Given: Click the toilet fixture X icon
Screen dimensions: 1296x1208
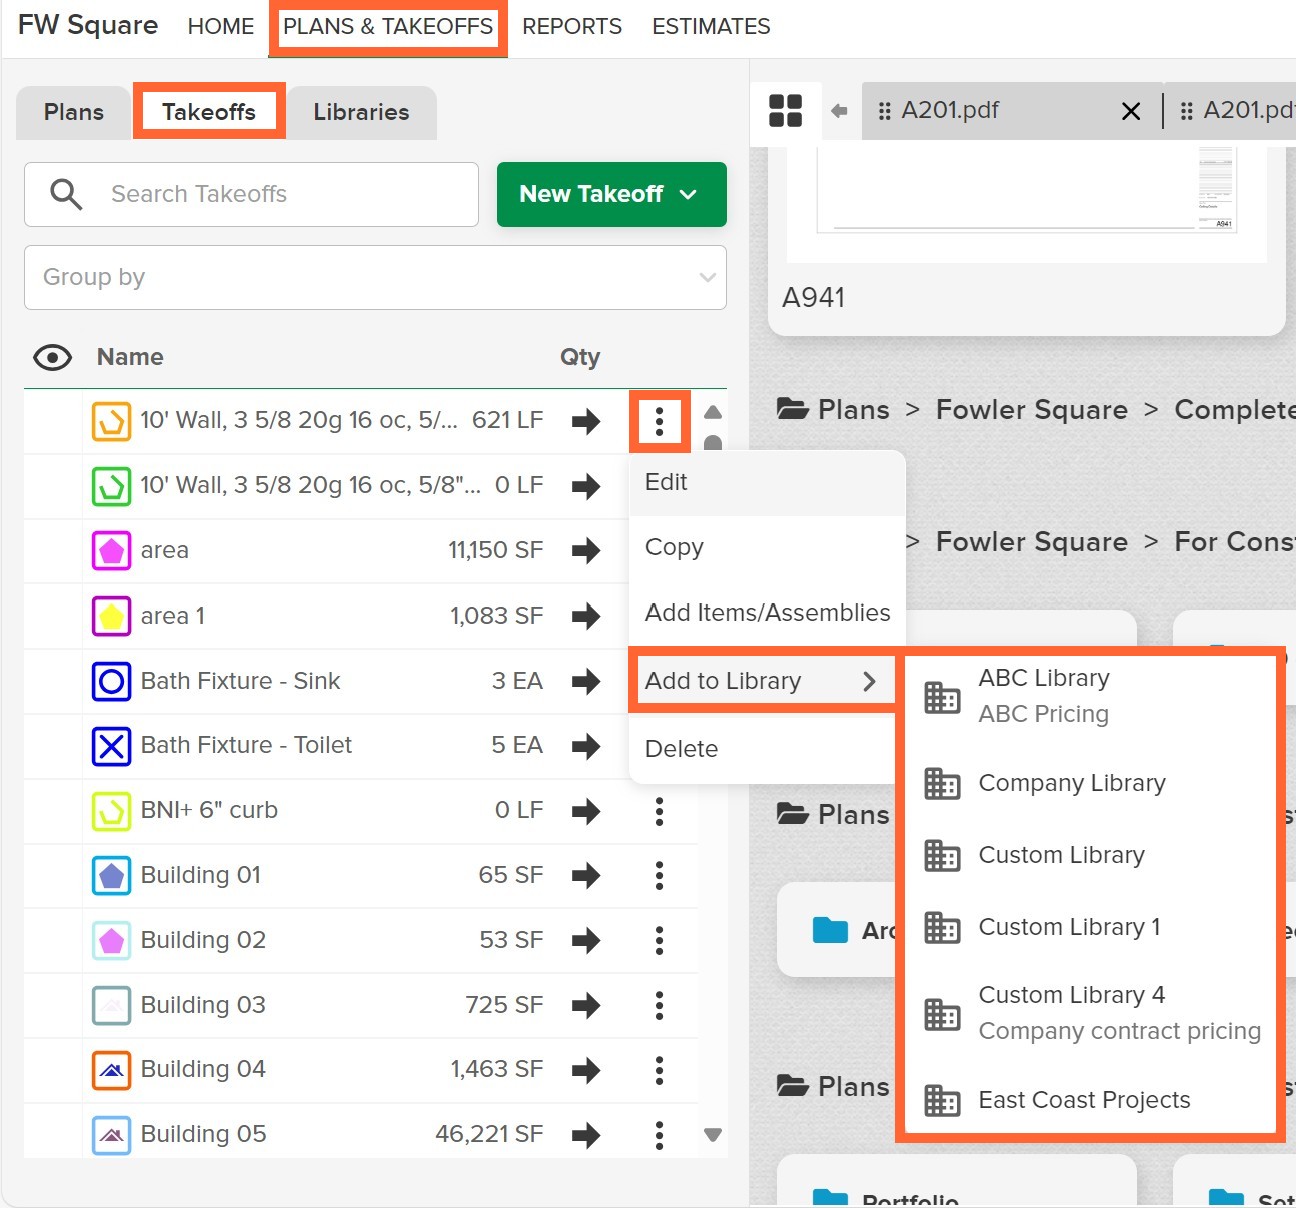Looking at the screenshot, I should click(111, 745).
